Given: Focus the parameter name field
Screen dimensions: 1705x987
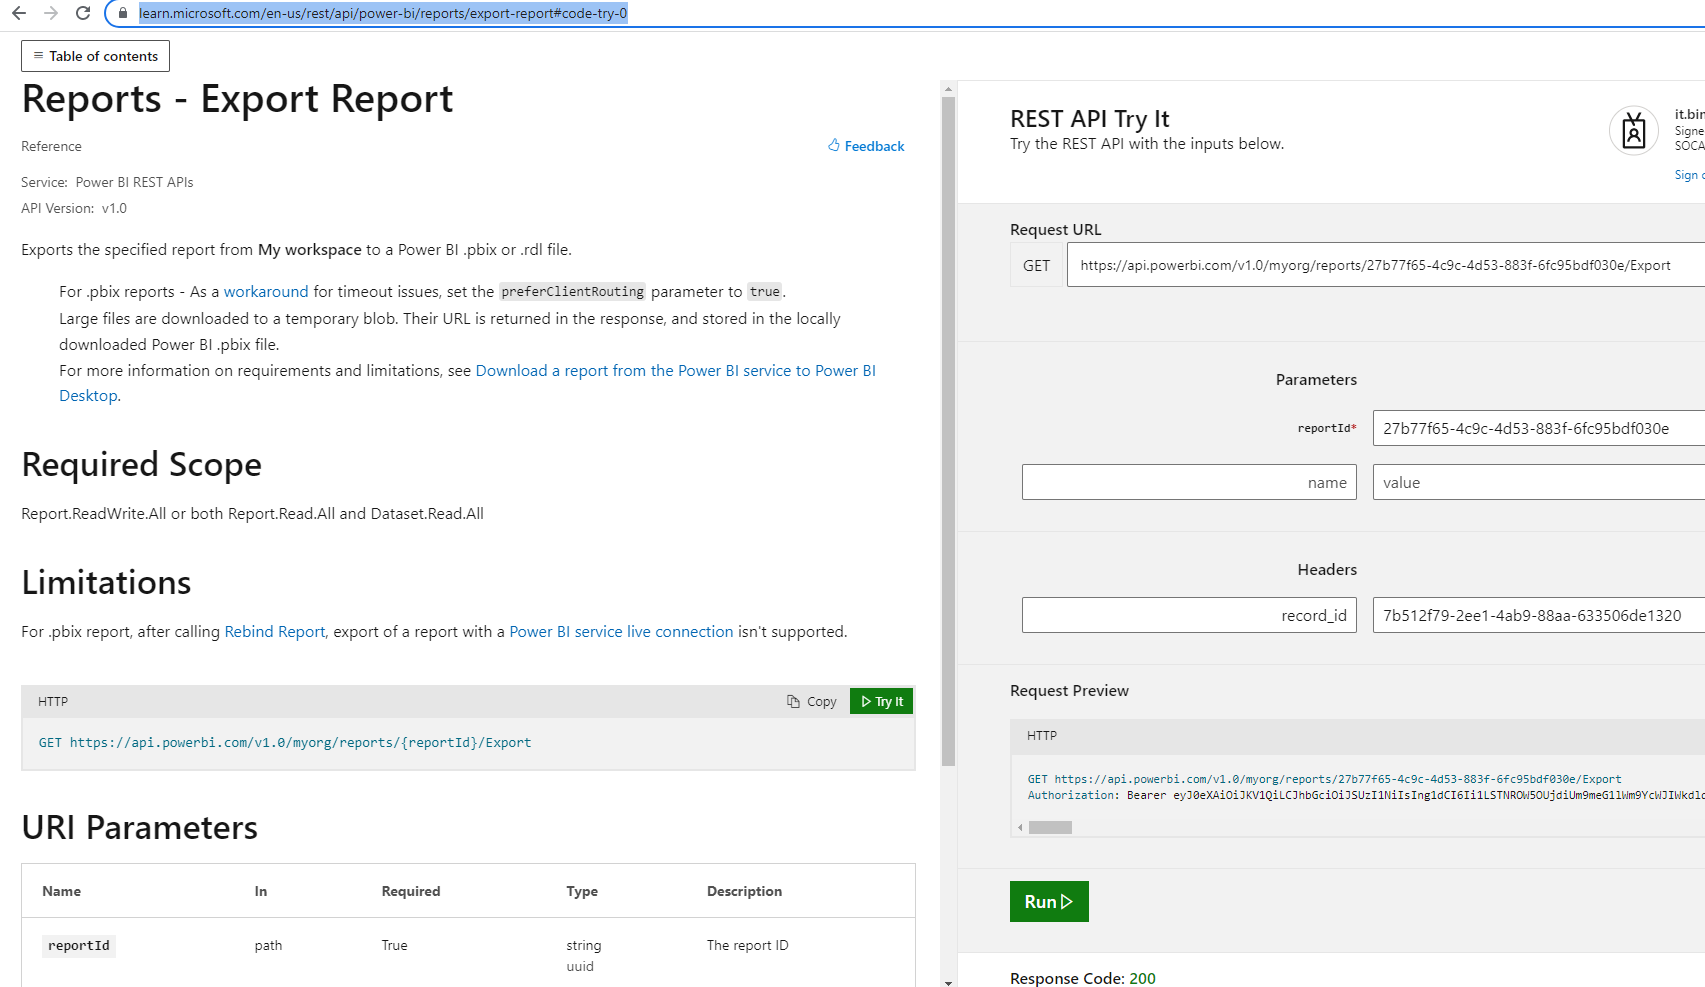Looking at the screenshot, I should pyautogui.click(x=1189, y=482).
